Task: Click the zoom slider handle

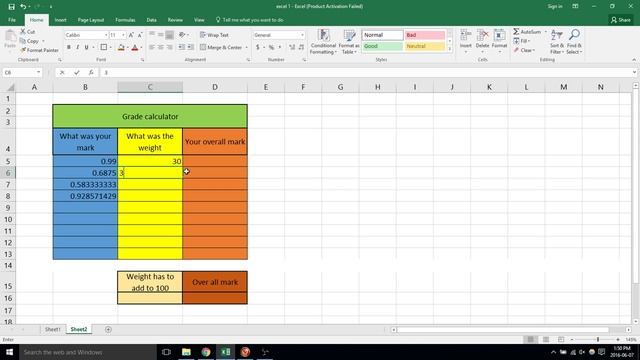Action: 598,340
